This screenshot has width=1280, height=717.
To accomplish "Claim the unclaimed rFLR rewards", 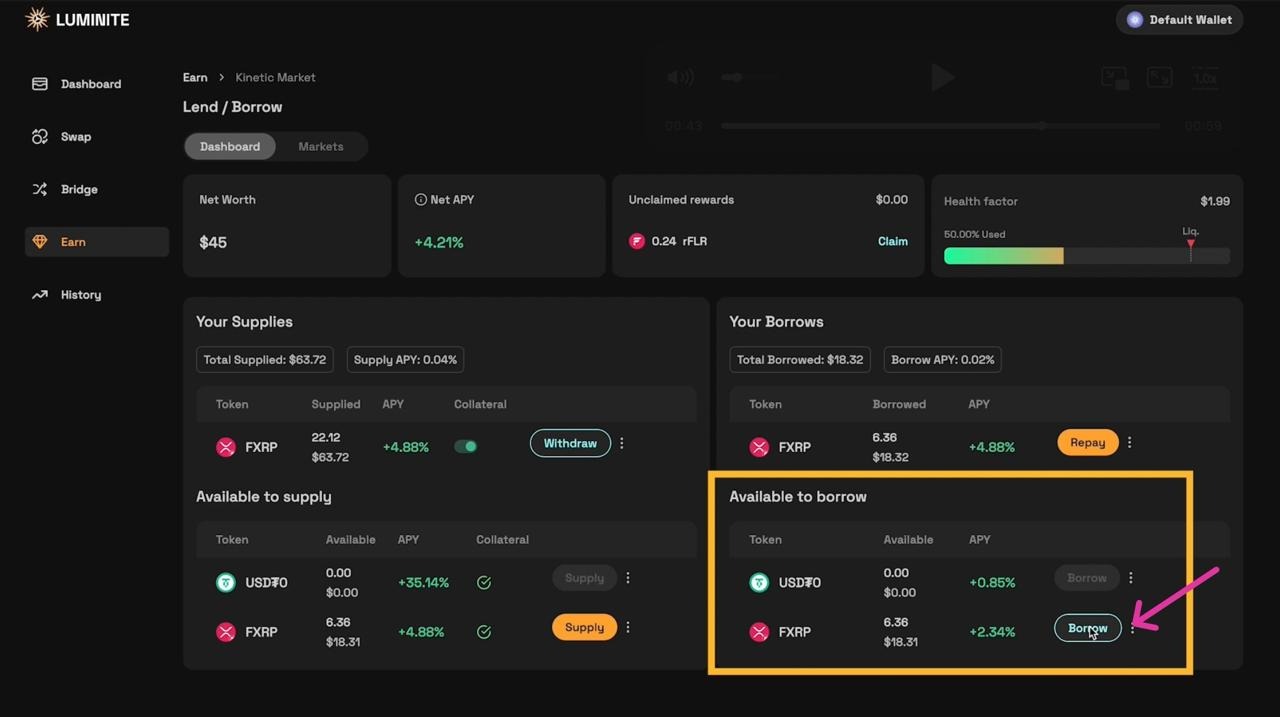I will pyautogui.click(x=892, y=241).
